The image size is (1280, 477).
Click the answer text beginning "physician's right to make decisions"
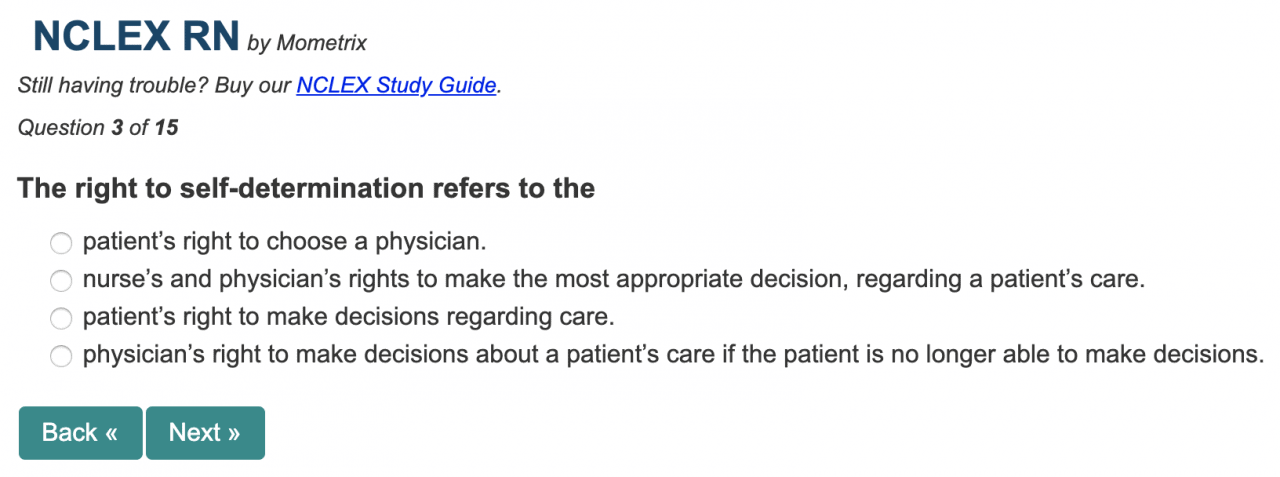673,354
